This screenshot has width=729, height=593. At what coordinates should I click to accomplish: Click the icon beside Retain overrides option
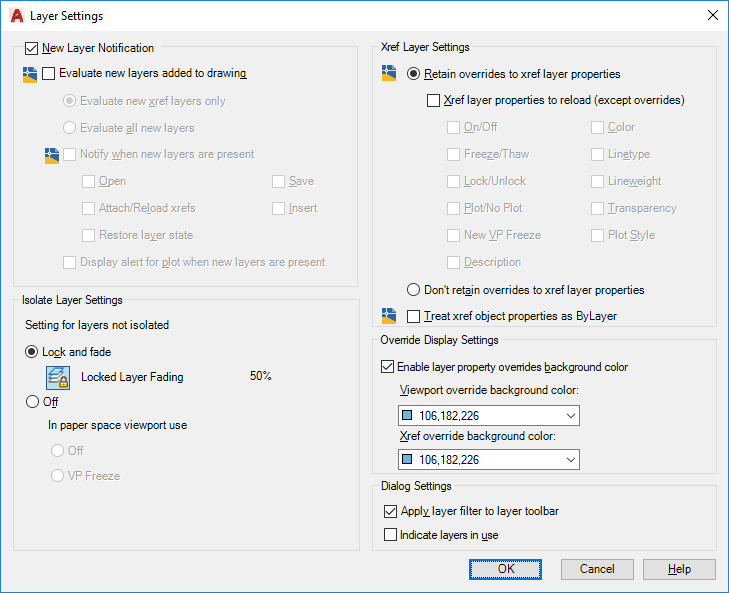(x=390, y=73)
